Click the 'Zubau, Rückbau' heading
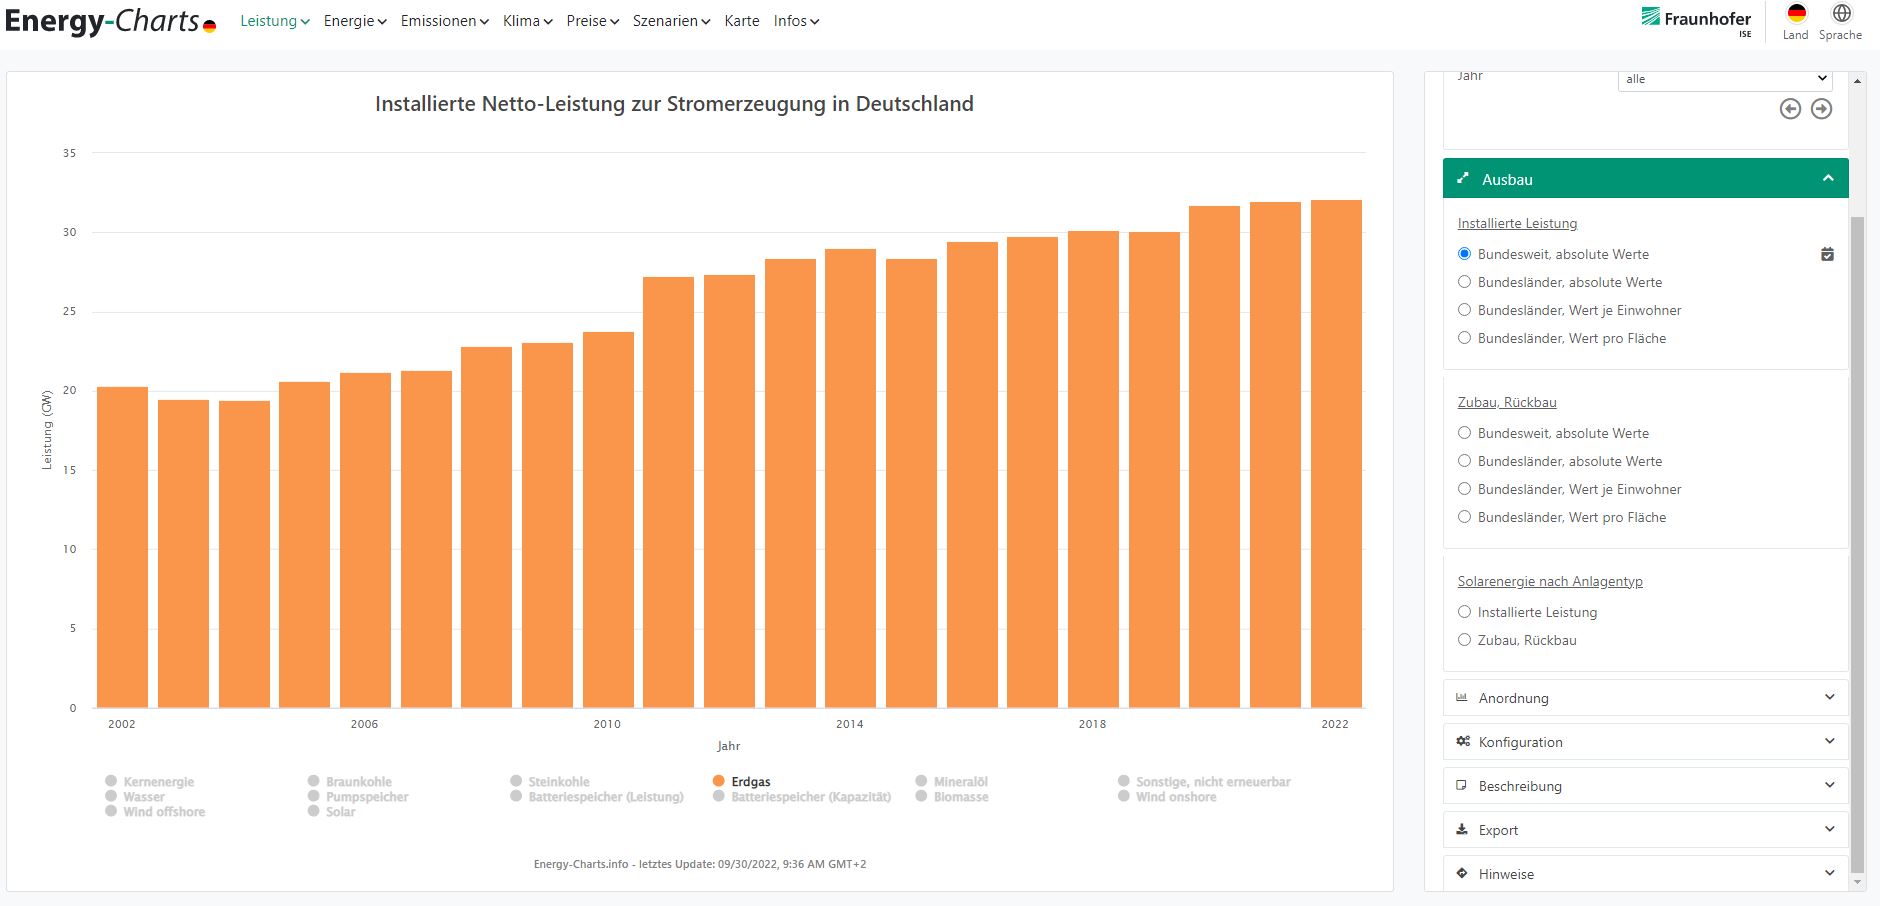 pyautogui.click(x=1507, y=402)
